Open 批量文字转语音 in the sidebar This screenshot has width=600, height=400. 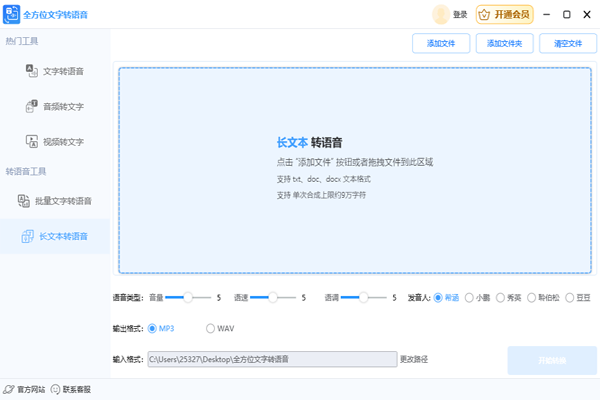(x=55, y=201)
